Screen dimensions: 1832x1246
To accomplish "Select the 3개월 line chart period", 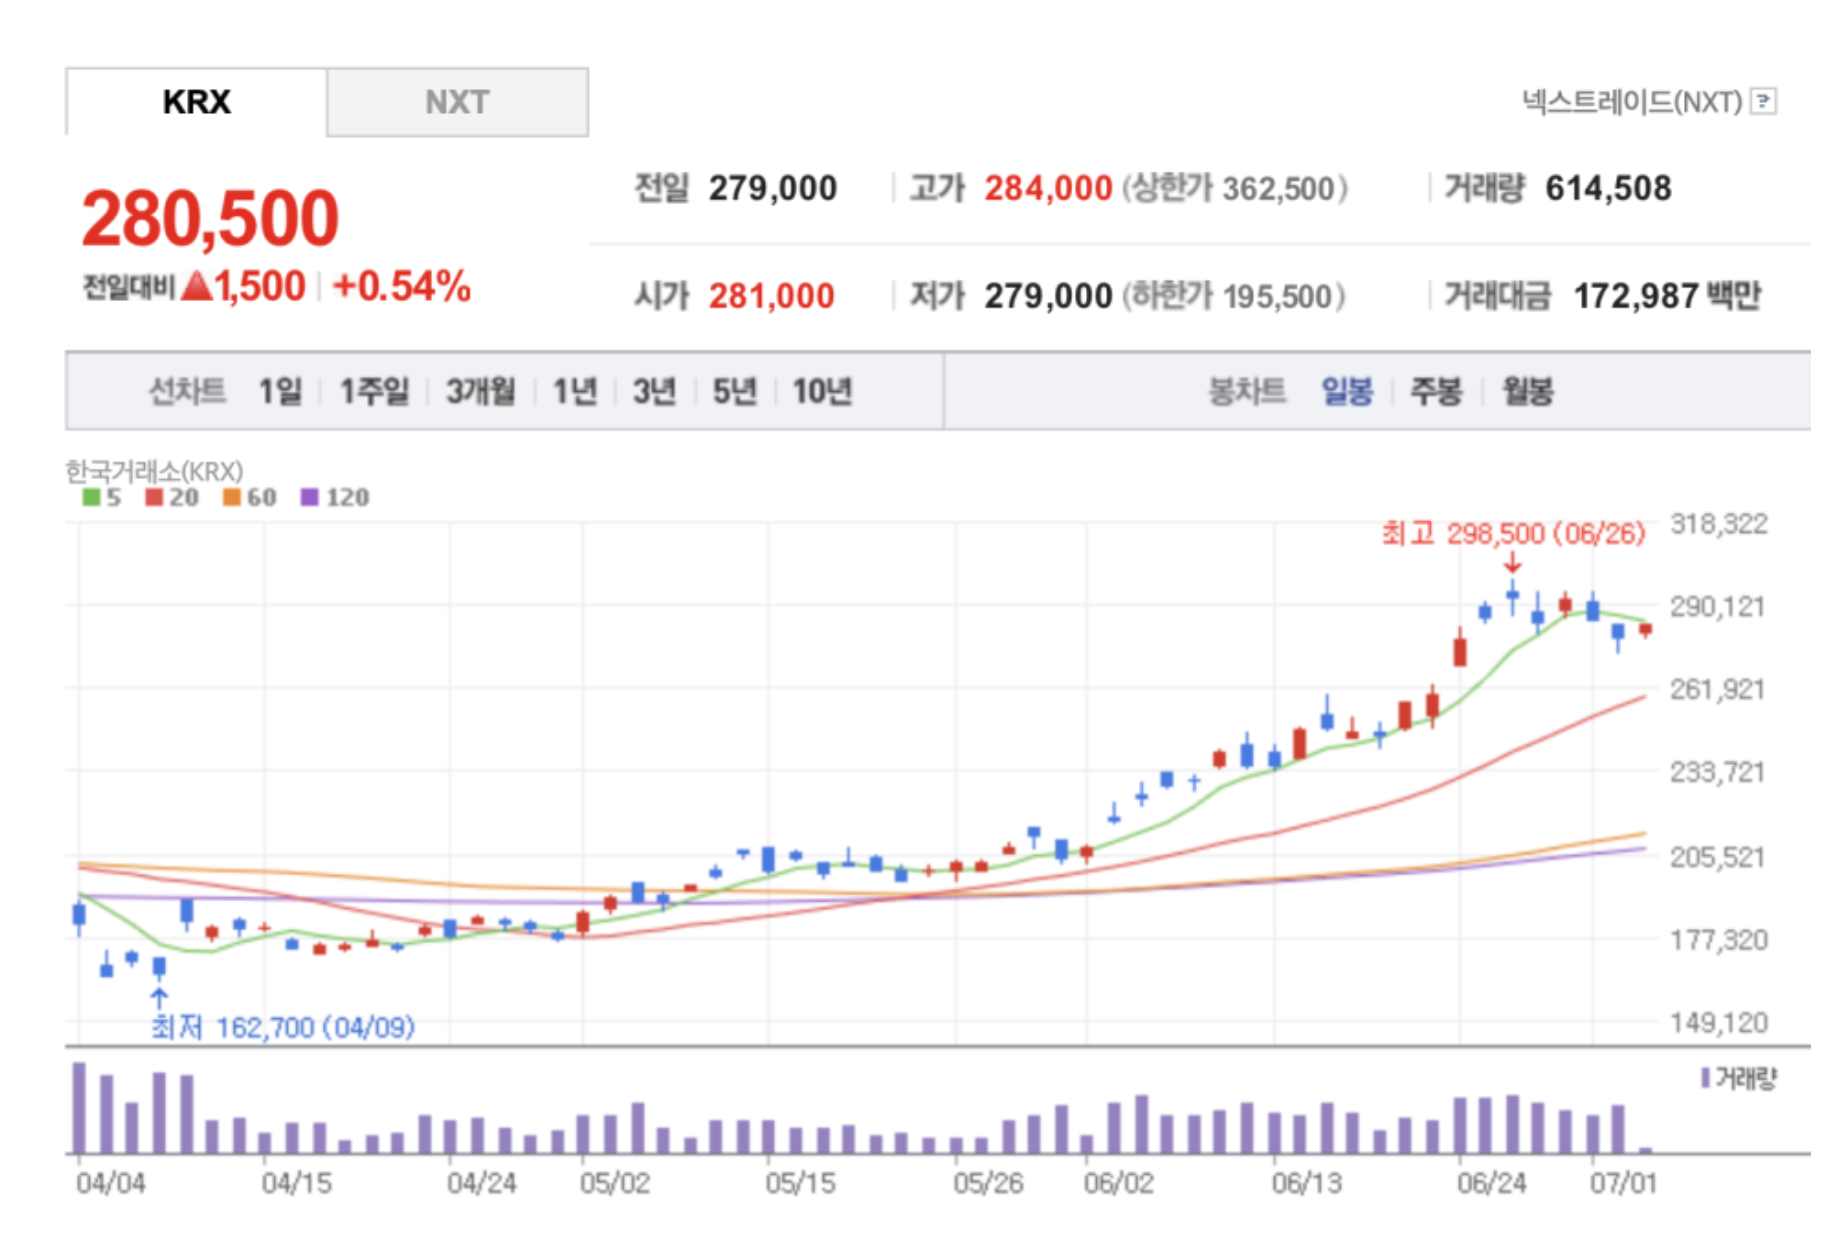I will point(481,391).
